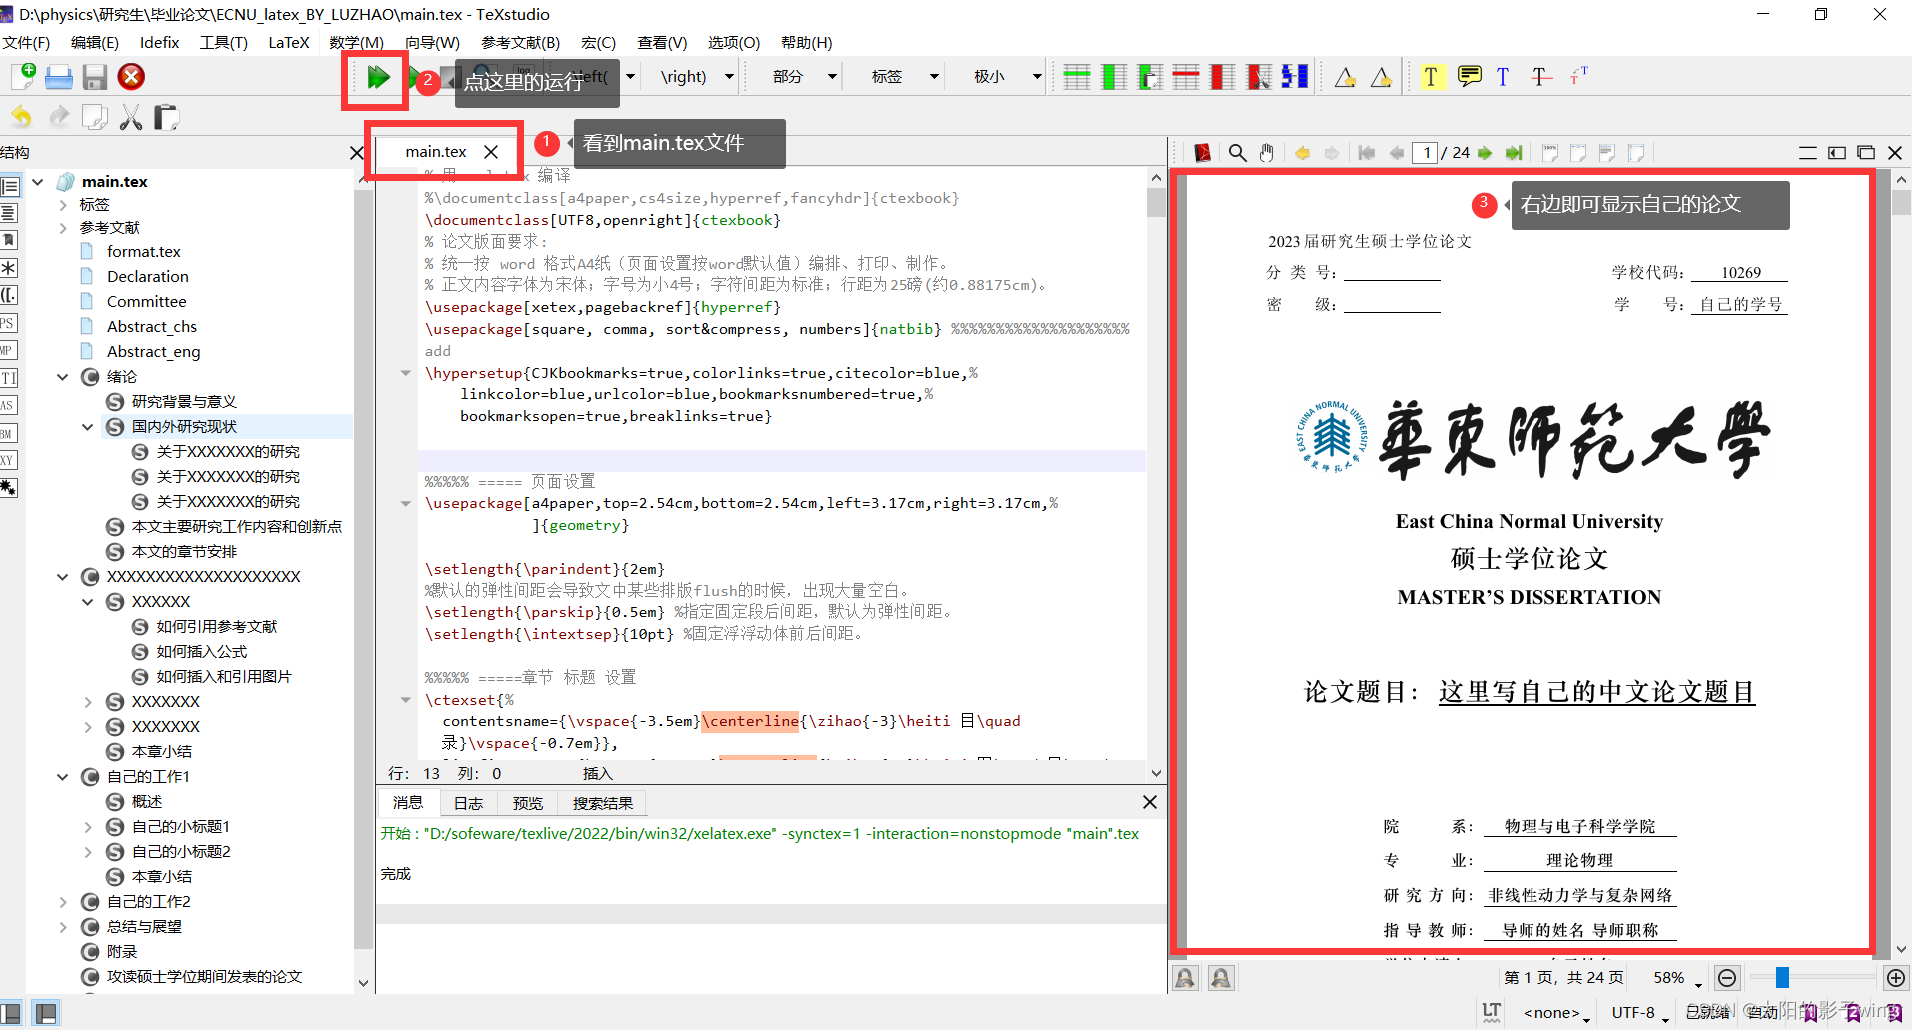
Task: Click the yellow highlight T icon
Action: pyautogui.click(x=1431, y=77)
